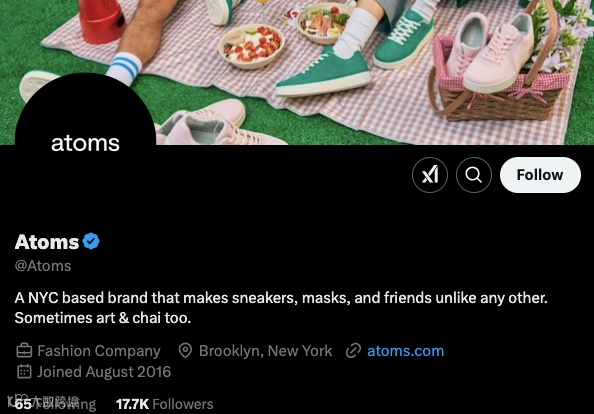View the 17.7K Followers list

tap(164, 404)
